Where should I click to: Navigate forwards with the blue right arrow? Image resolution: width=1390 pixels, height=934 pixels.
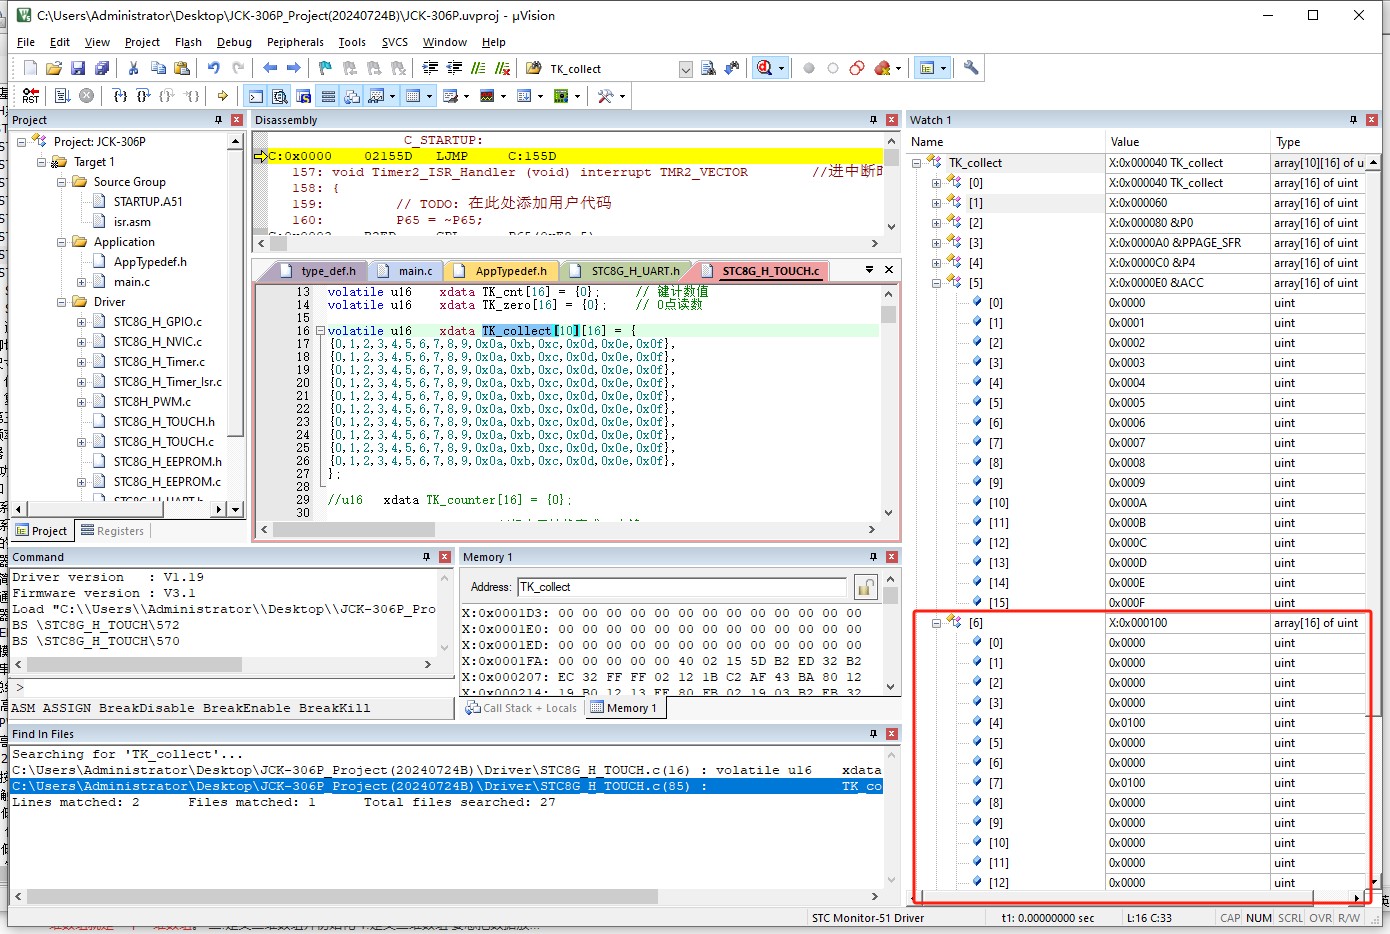pos(294,68)
